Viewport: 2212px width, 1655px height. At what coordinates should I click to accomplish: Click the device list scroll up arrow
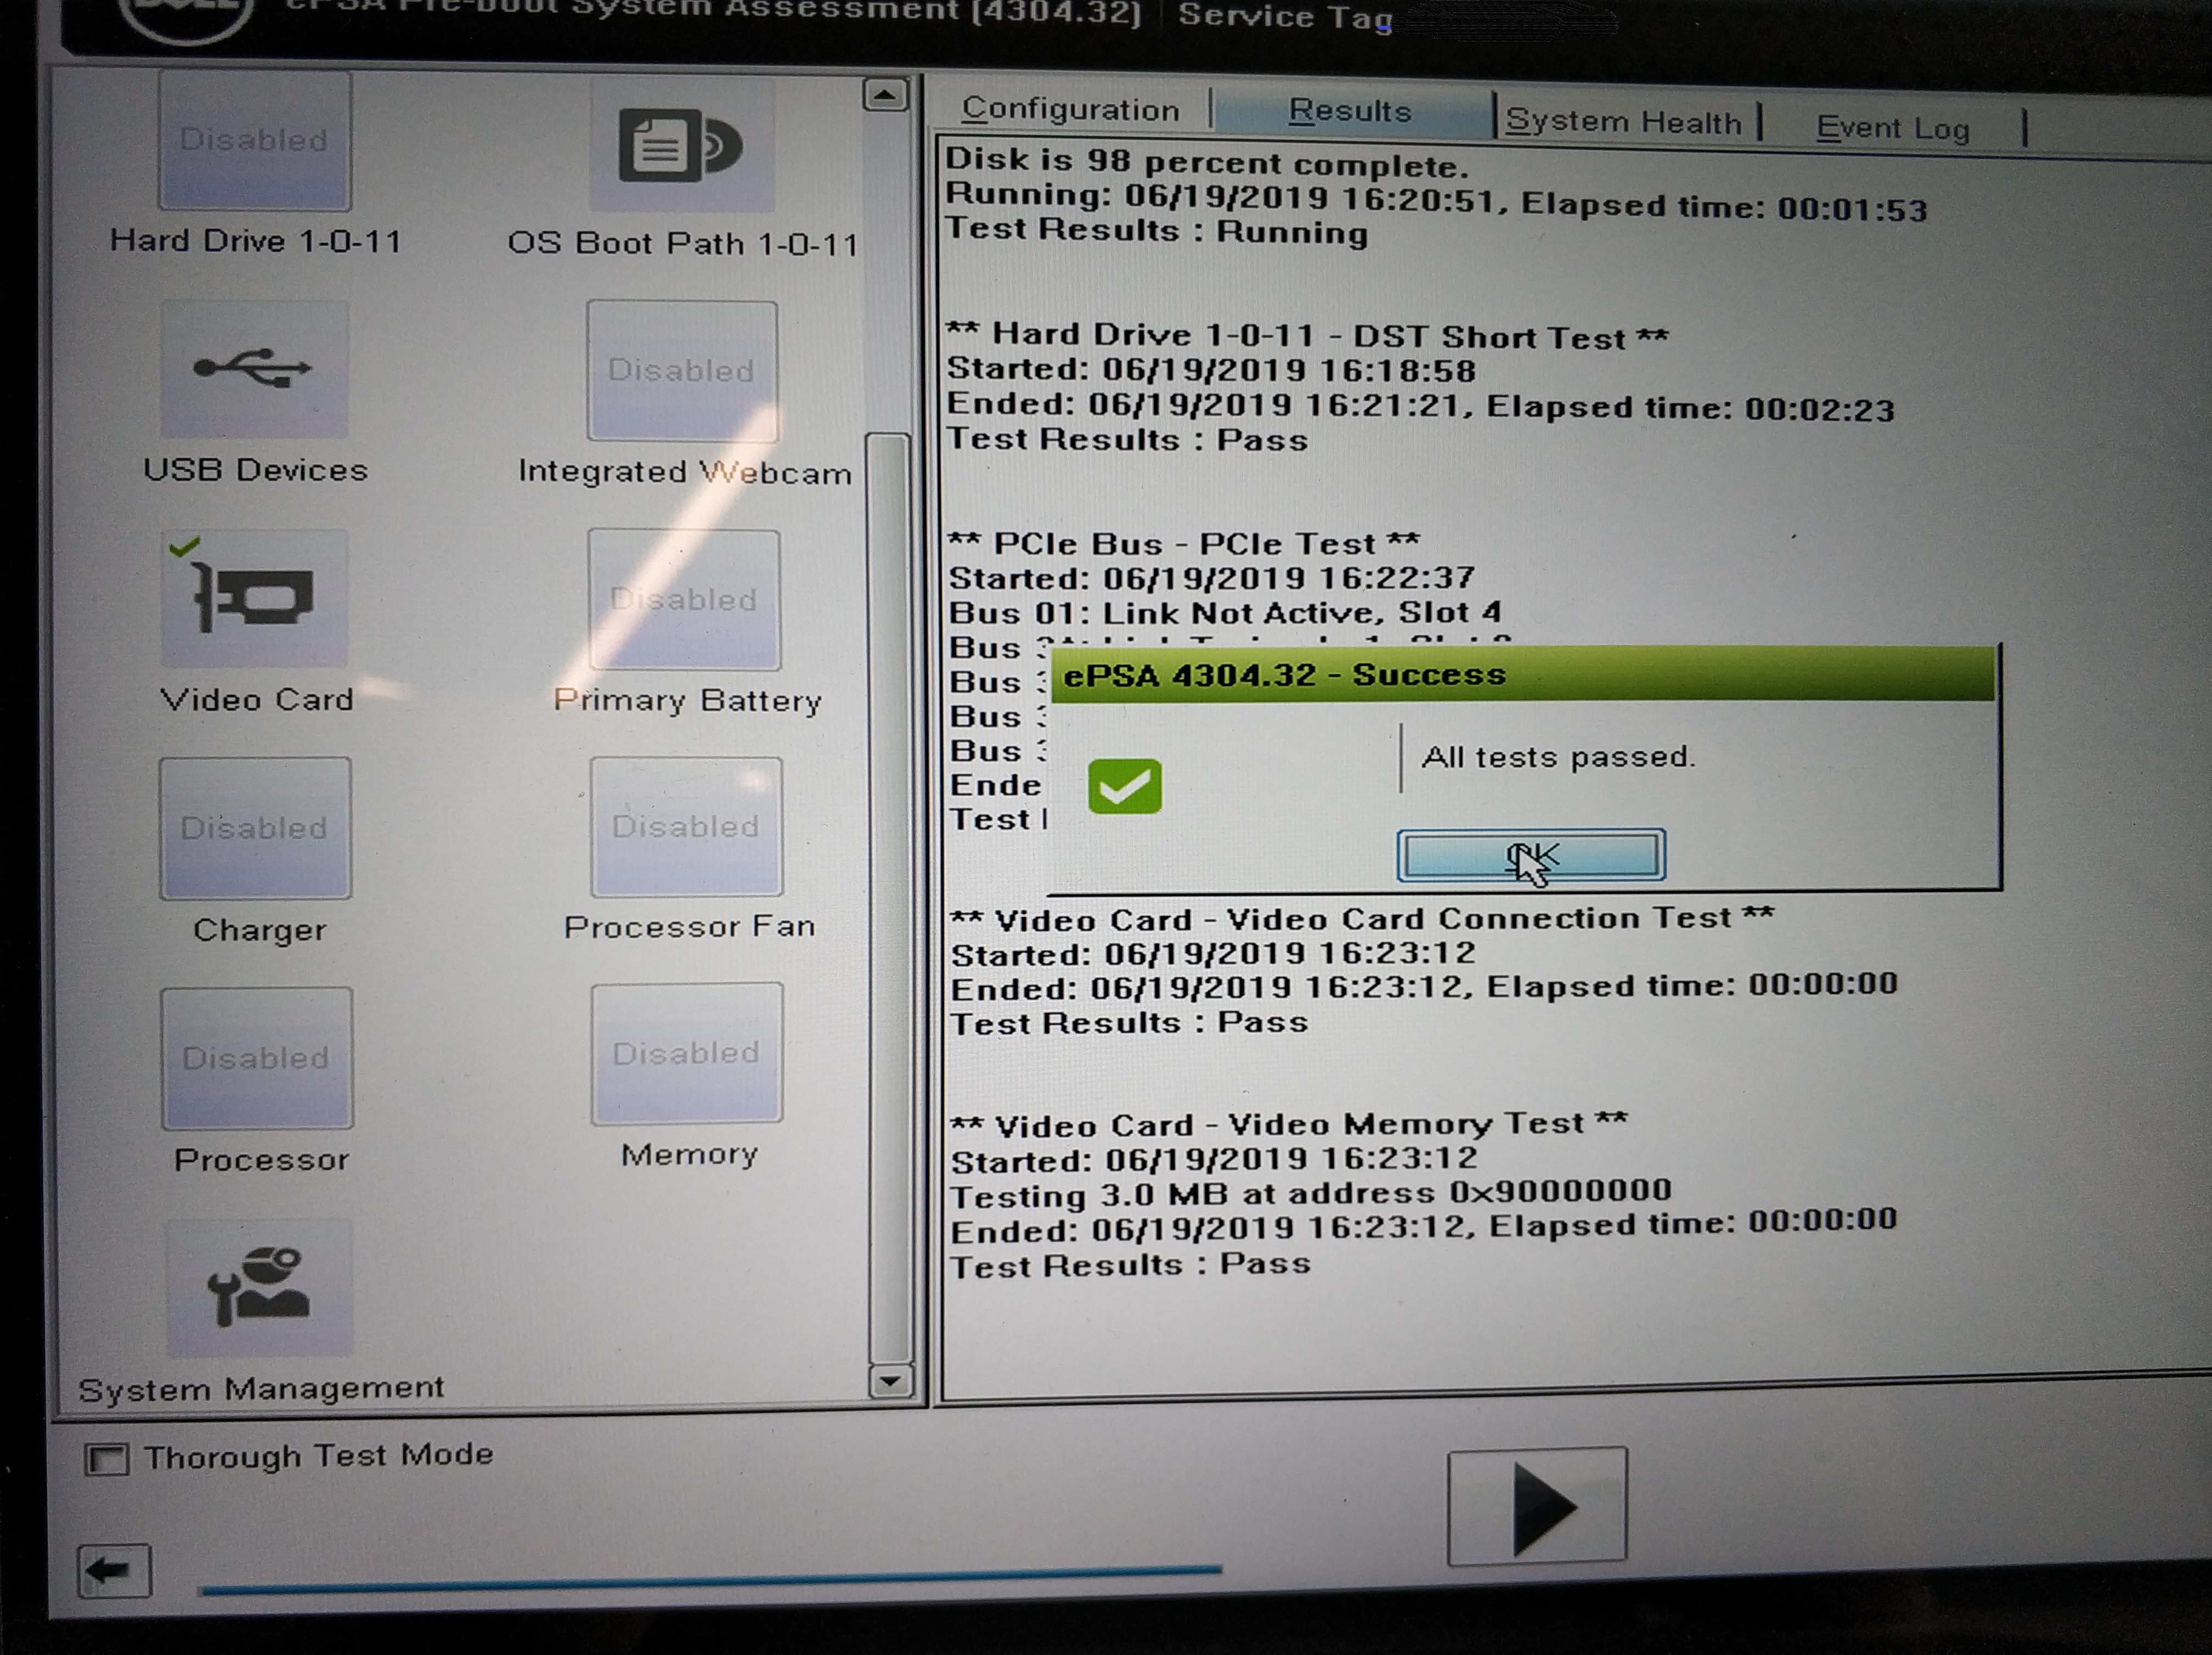[x=885, y=95]
